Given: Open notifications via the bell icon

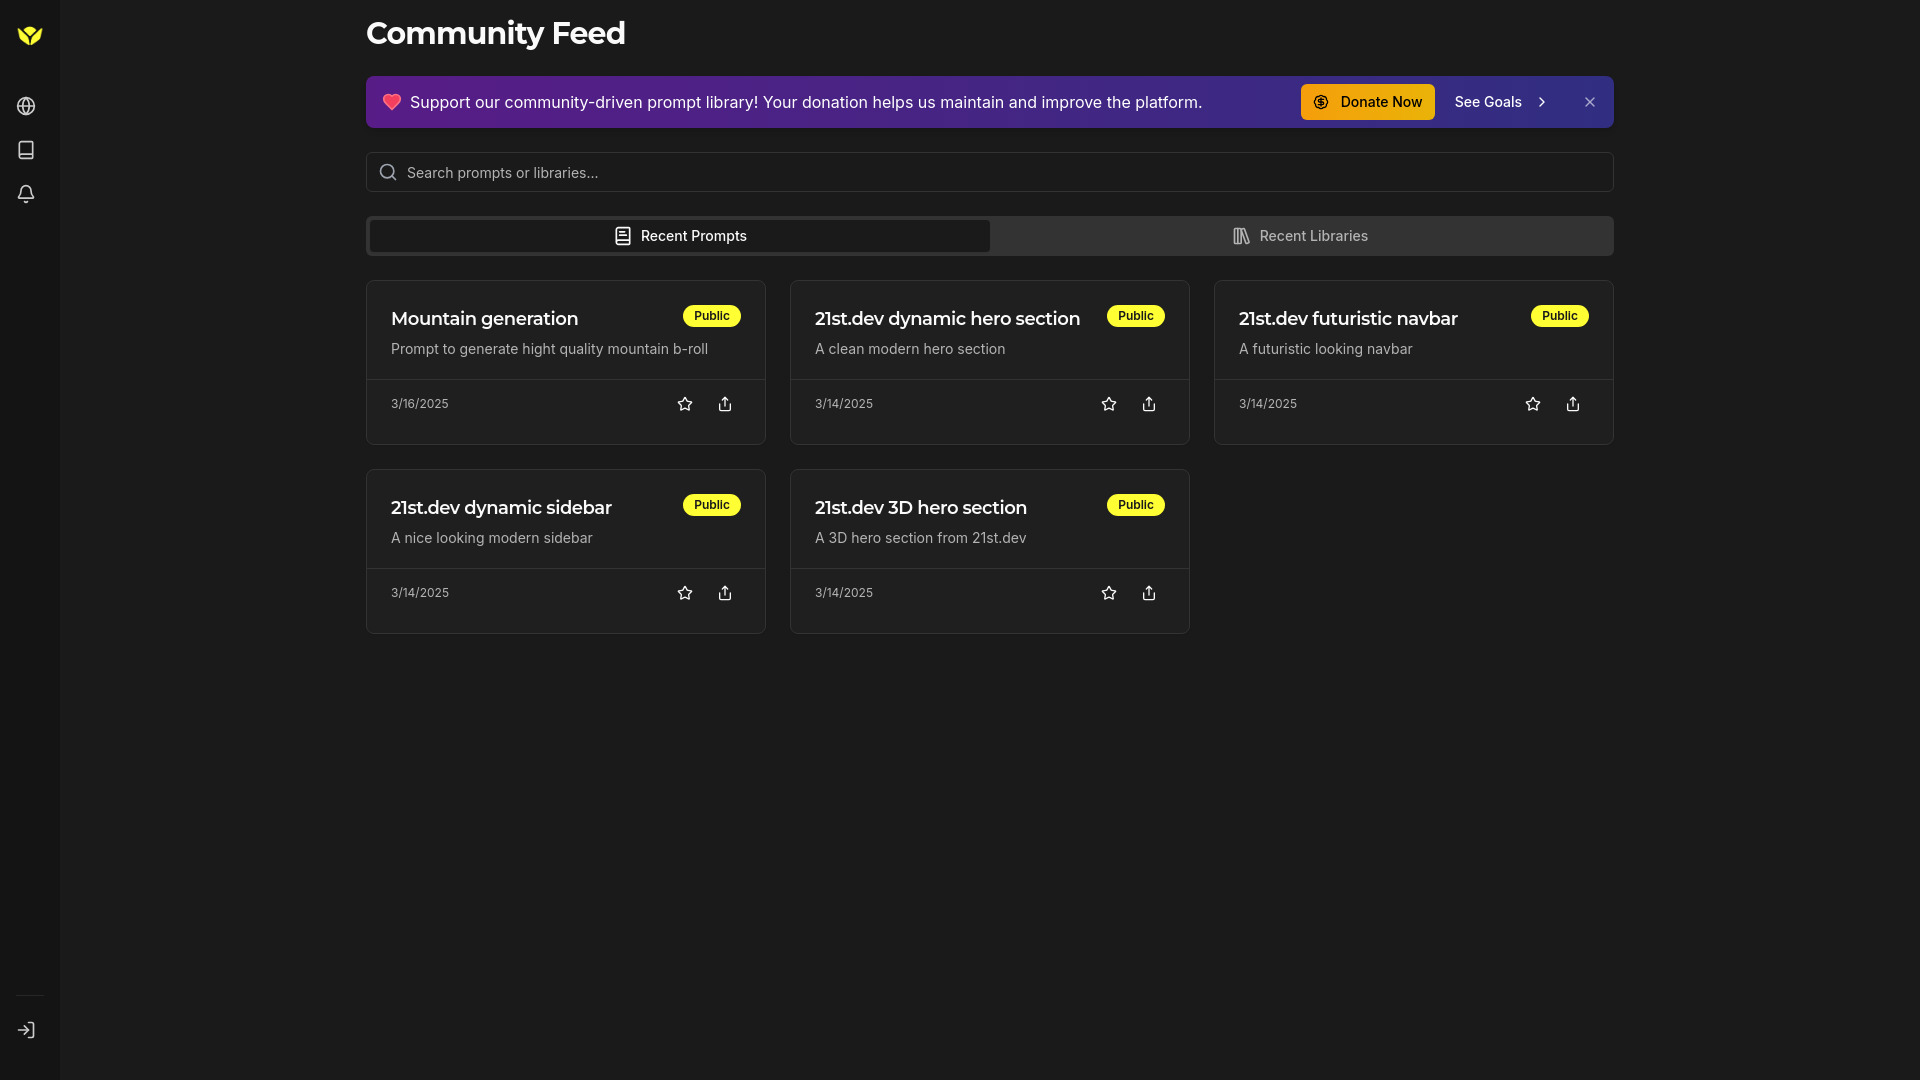Looking at the screenshot, I should [26, 194].
